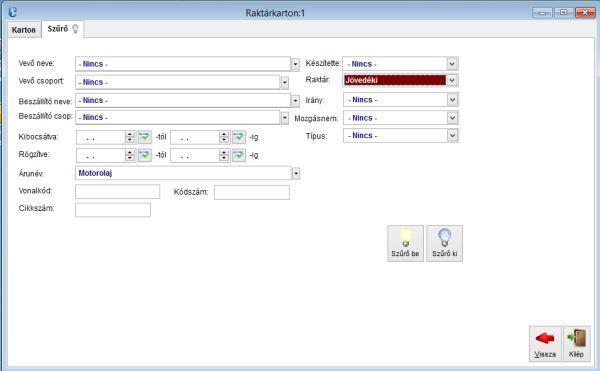Open calendar icon for Rögzítve -ig

click(239, 155)
